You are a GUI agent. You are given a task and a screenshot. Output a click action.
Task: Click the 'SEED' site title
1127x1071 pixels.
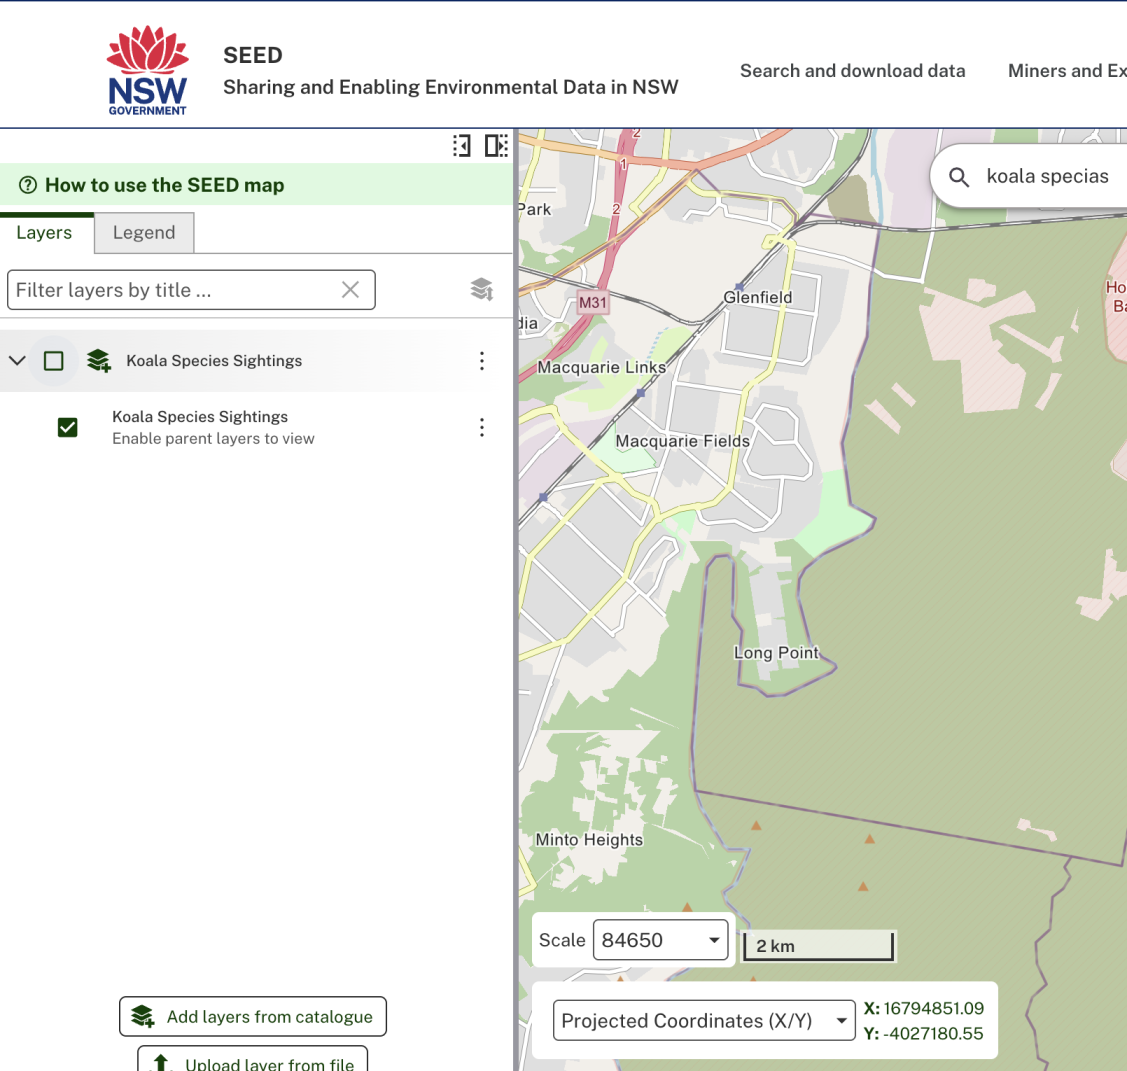(253, 55)
